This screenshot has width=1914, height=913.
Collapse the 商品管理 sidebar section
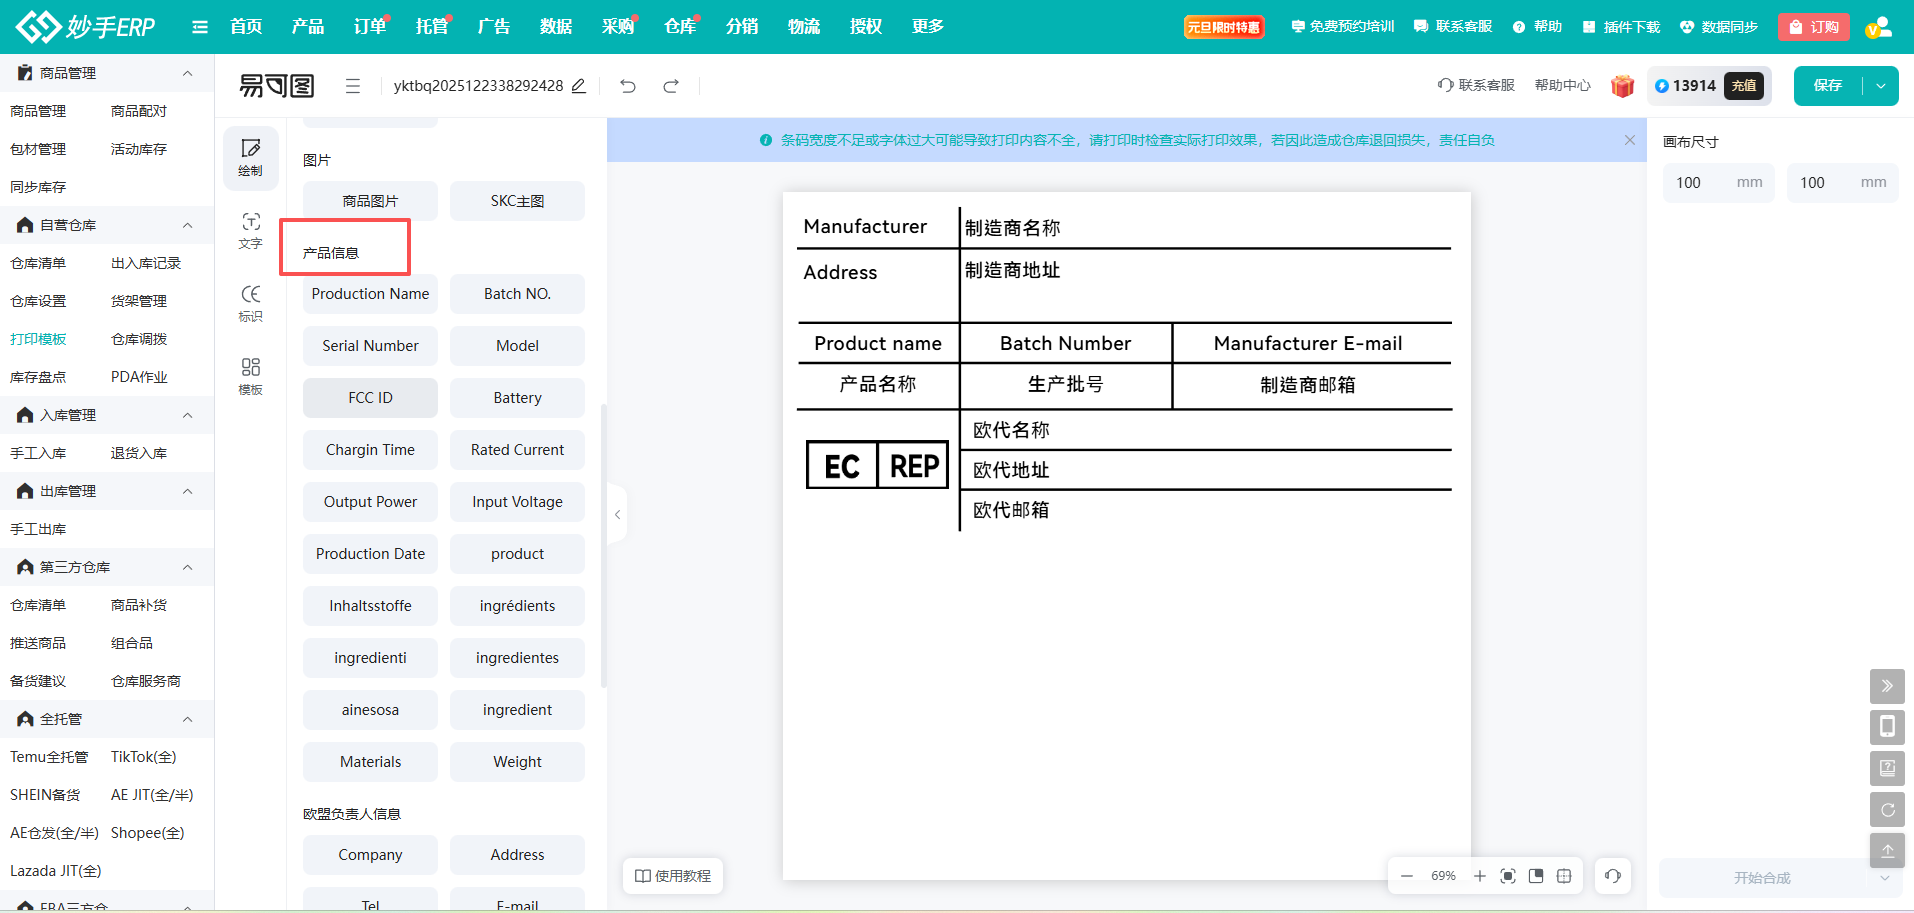pyautogui.click(x=187, y=73)
